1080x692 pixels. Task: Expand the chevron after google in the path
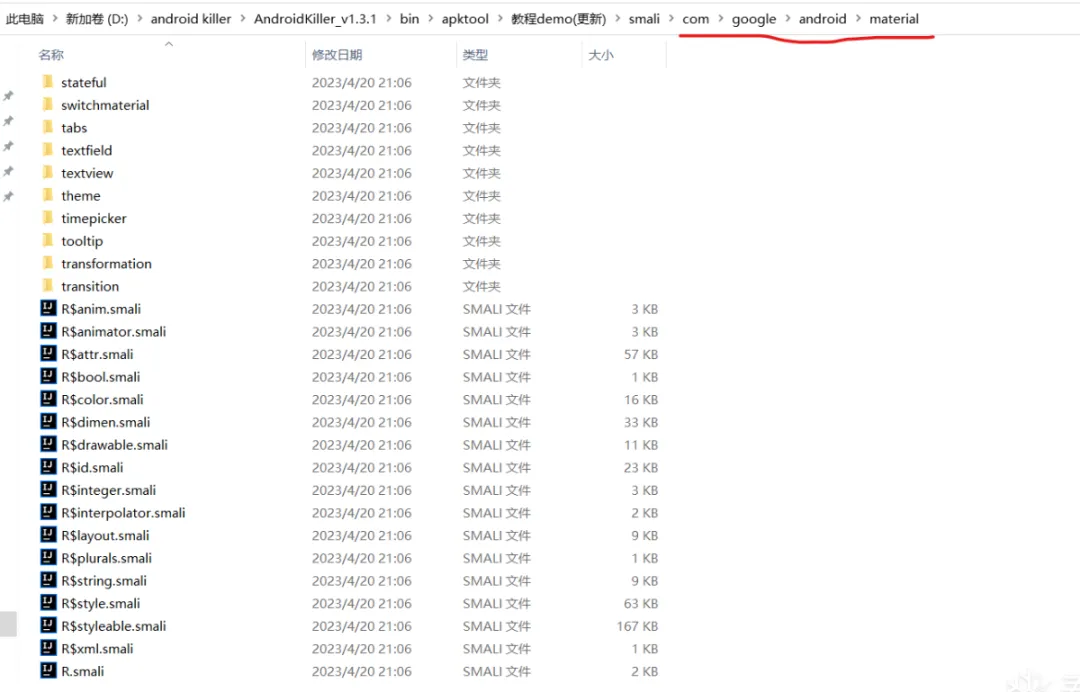pyautogui.click(x=788, y=19)
